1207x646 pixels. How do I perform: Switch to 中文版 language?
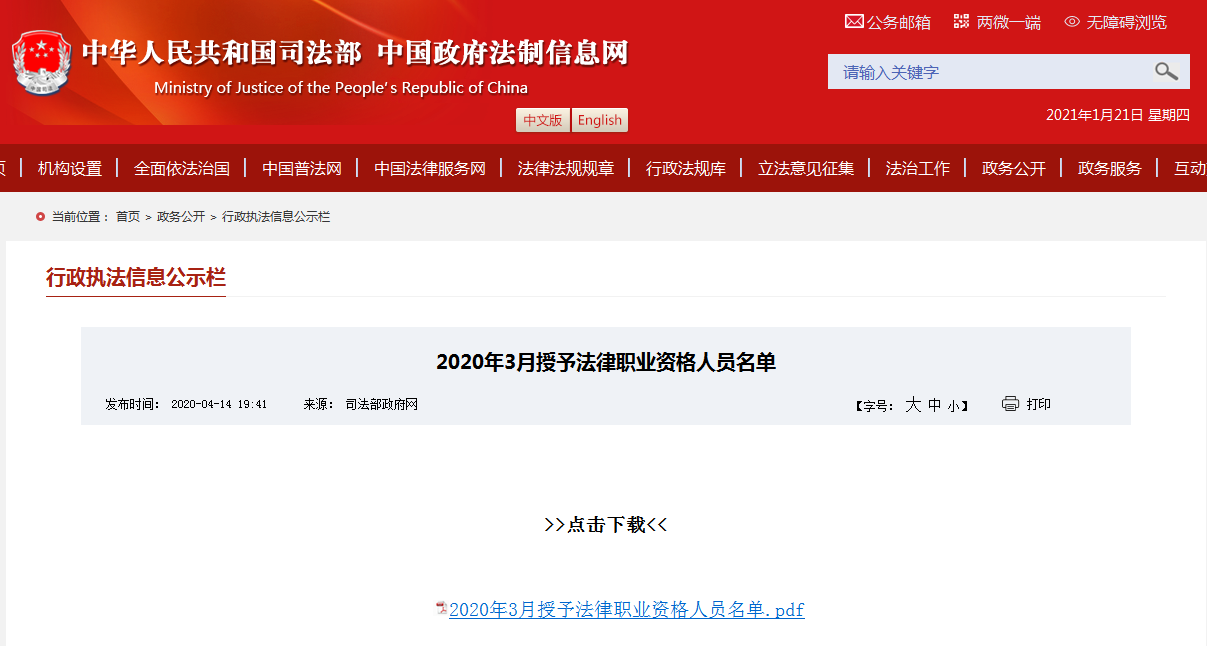click(x=543, y=120)
